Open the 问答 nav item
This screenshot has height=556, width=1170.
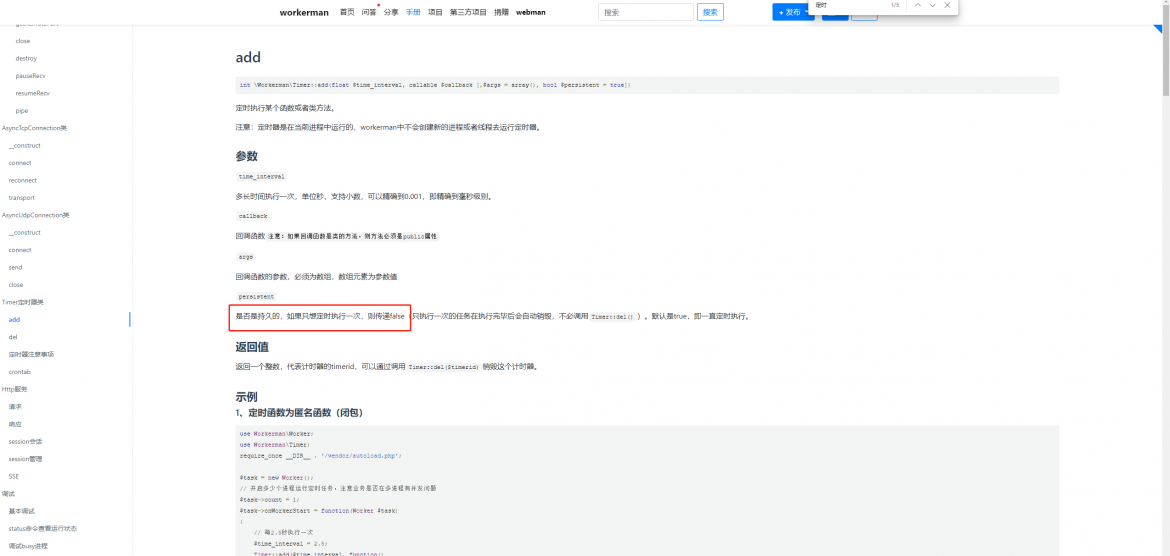pyautogui.click(x=369, y=12)
